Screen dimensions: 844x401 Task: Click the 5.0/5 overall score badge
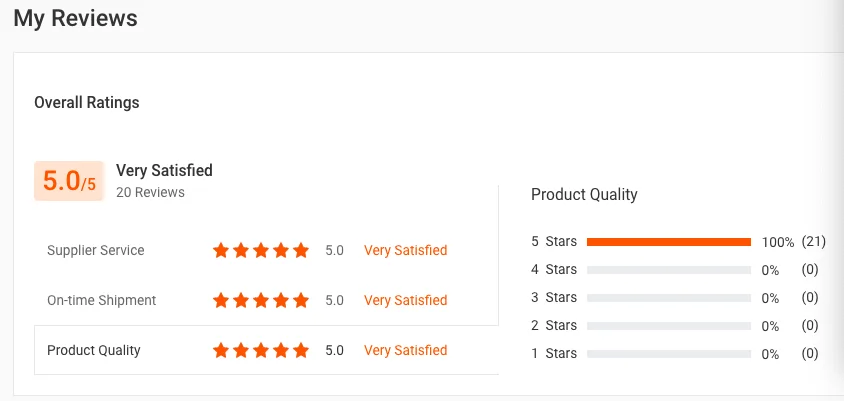pos(68,181)
